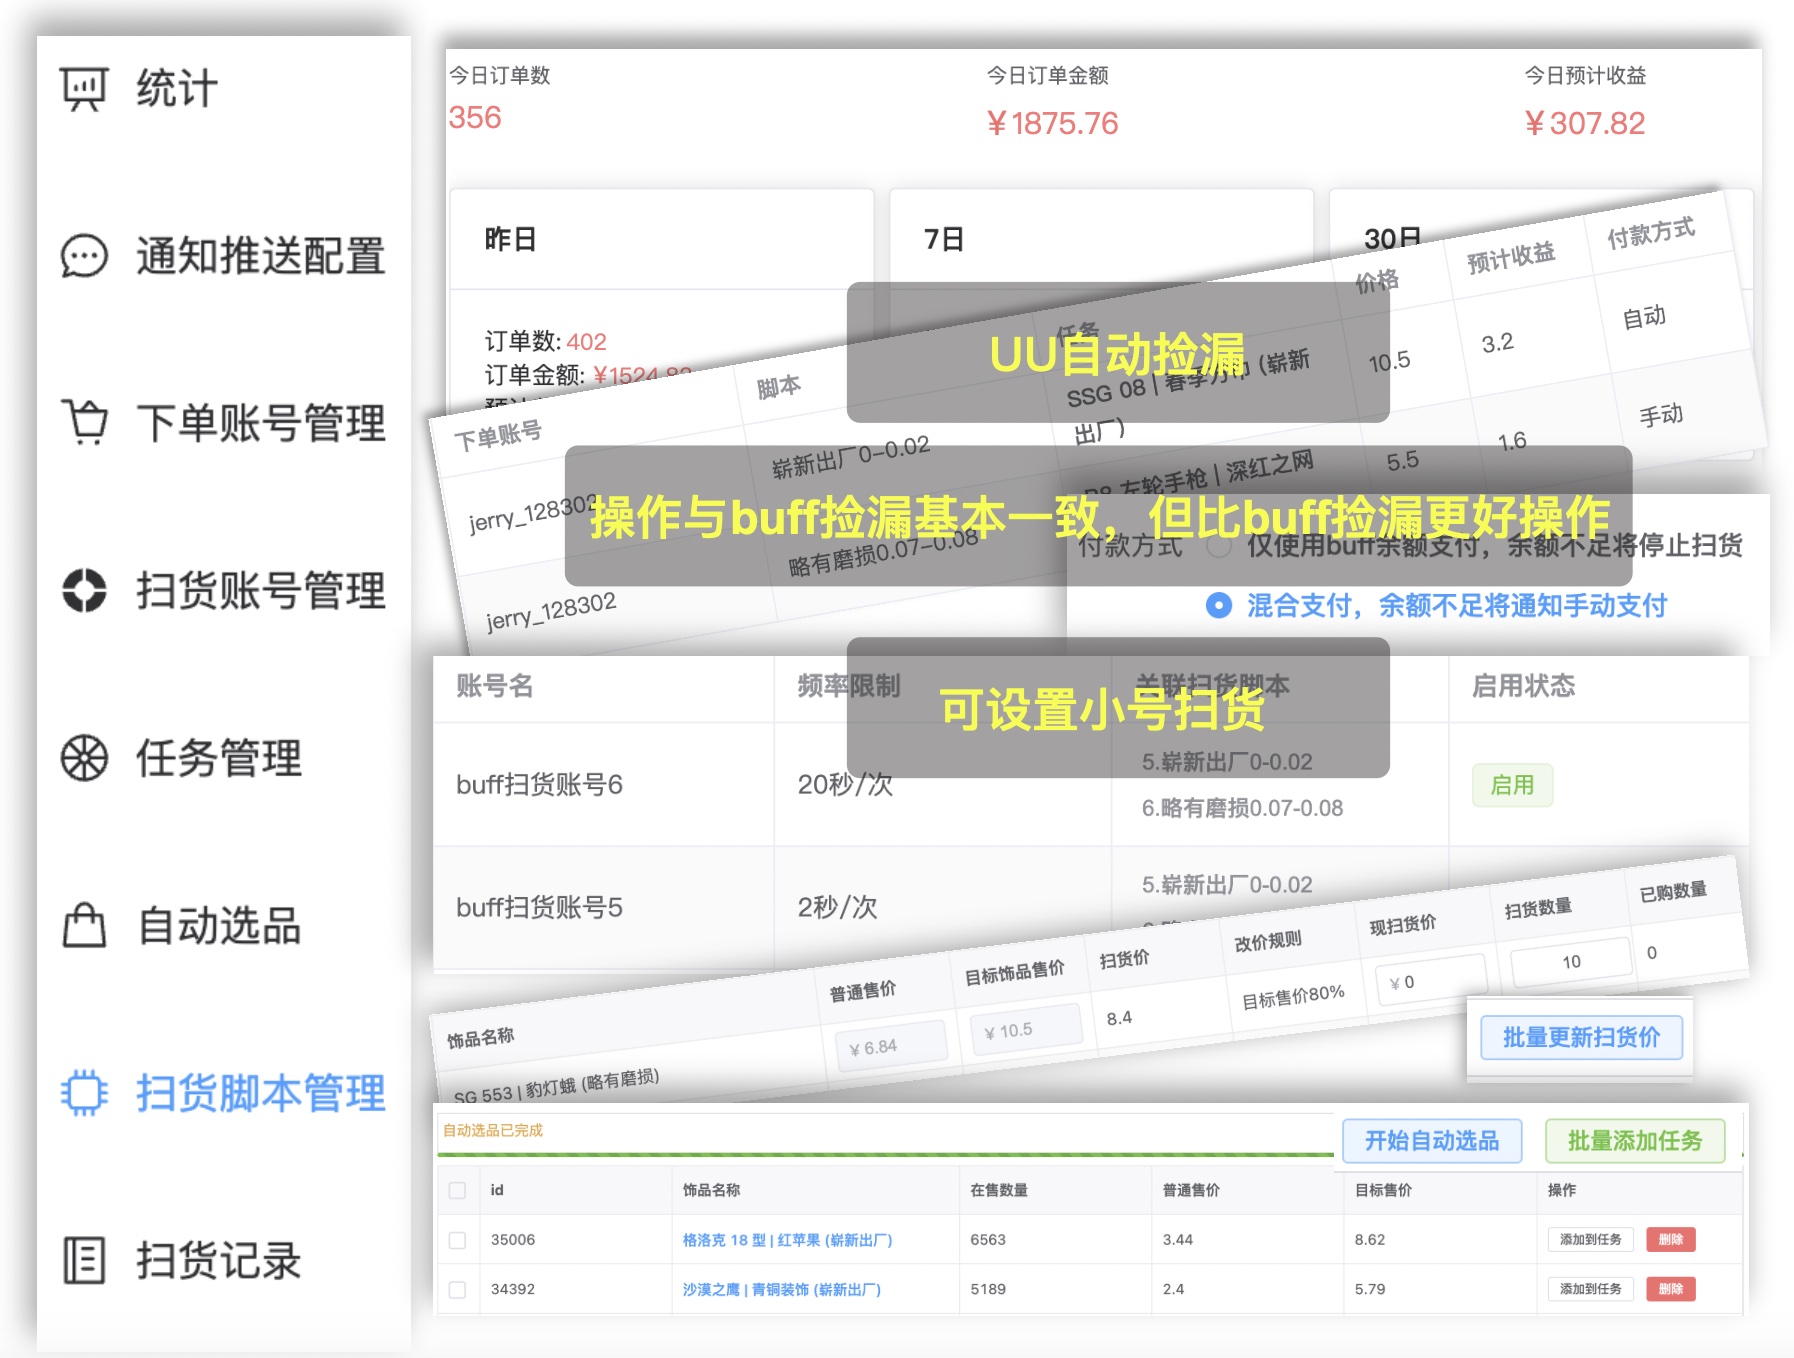This screenshot has height=1358, width=1794.
Task: Open link 沙漠之鹰 | 青铜装饰
Action: click(781, 1290)
